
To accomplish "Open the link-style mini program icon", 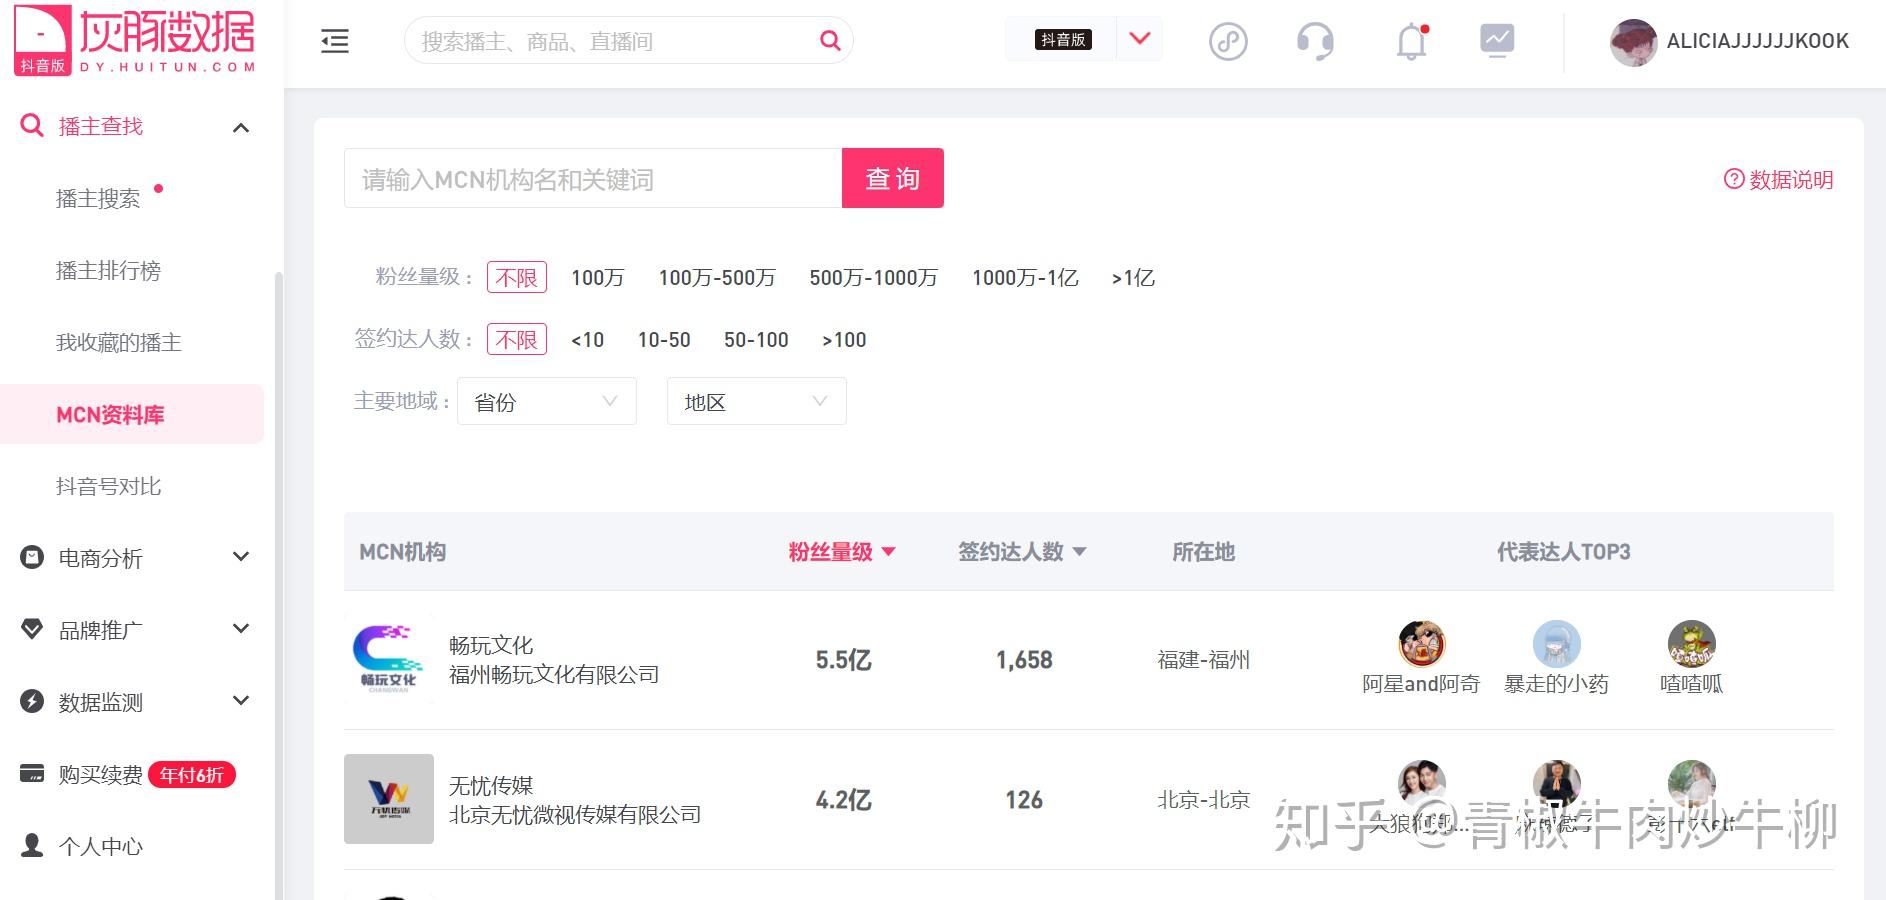I will click(1228, 41).
